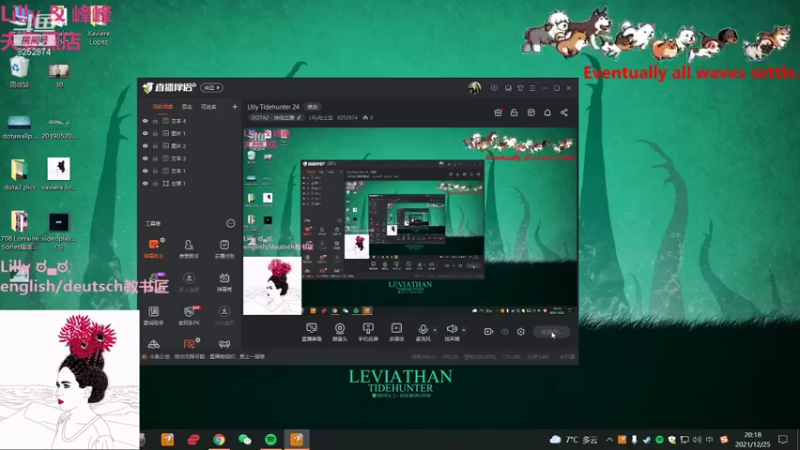Add a 多媒体 media source

(x=396, y=332)
